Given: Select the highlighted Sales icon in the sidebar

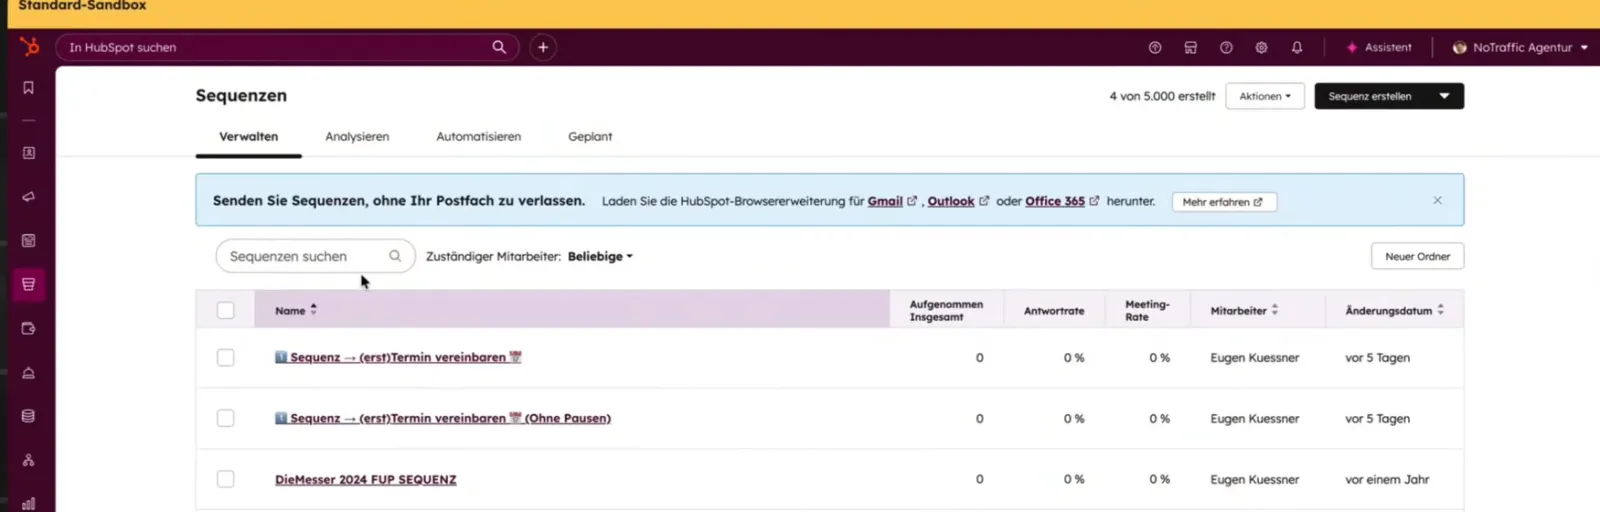Looking at the screenshot, I should (28, 285).
